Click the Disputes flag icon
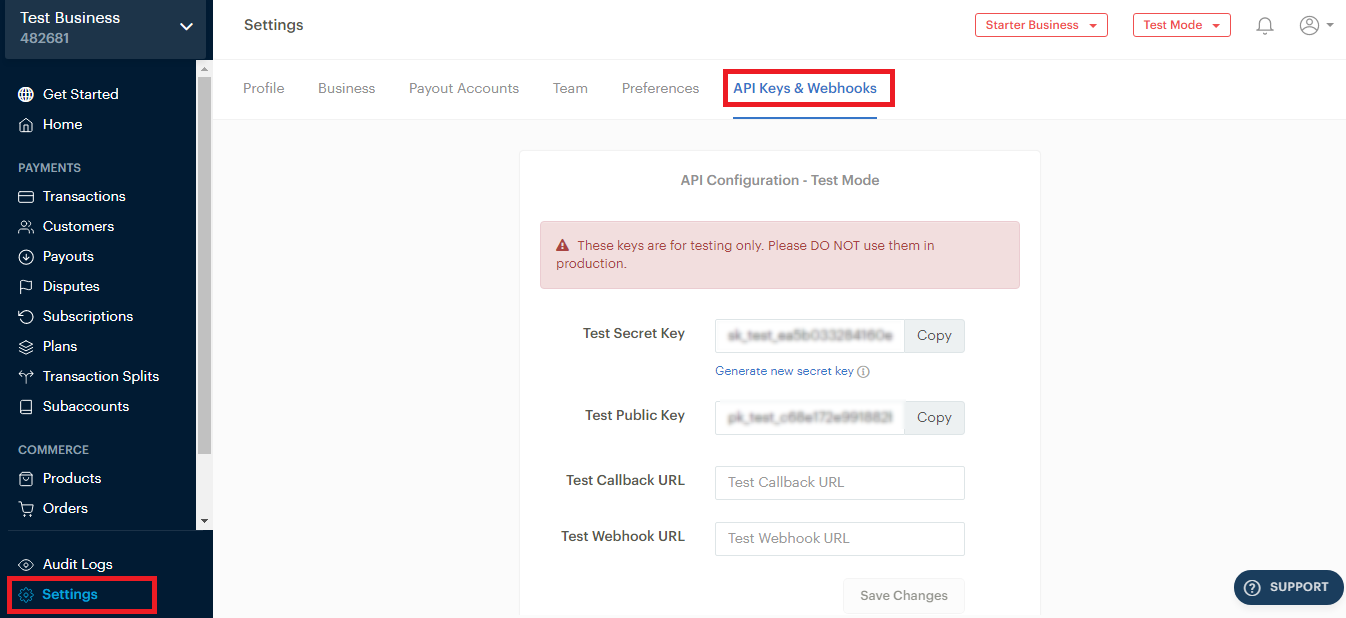This screenshot has width=1346, height=618. (26, 287)
